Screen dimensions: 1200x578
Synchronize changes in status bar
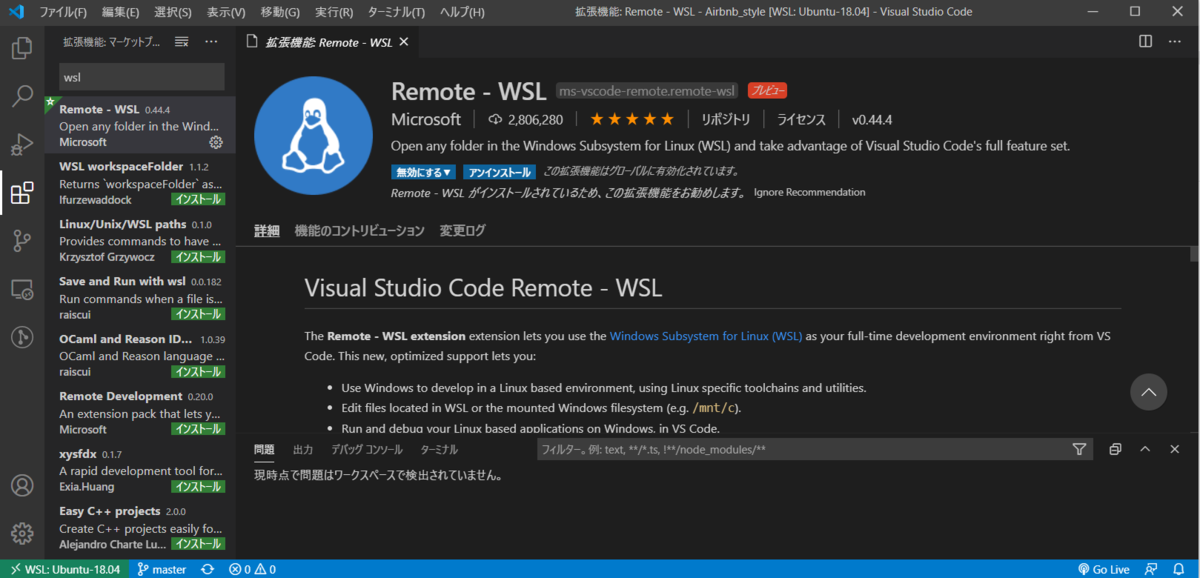(207, 569)
